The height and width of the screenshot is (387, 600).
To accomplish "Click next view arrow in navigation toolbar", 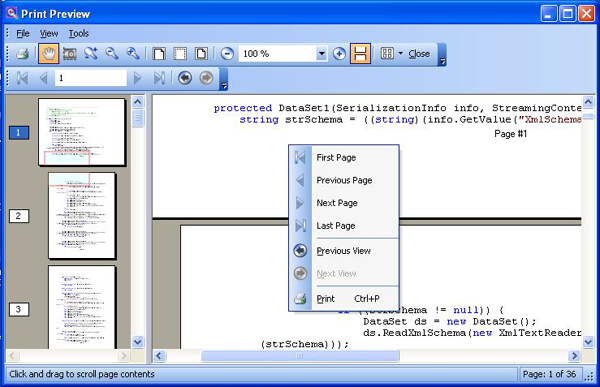I will point(206,78).
